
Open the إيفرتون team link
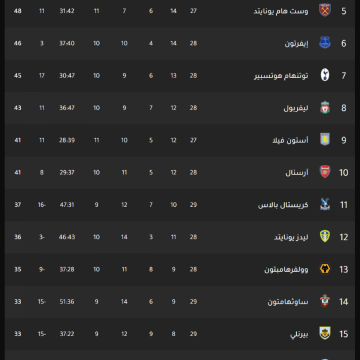coord(296,44)
